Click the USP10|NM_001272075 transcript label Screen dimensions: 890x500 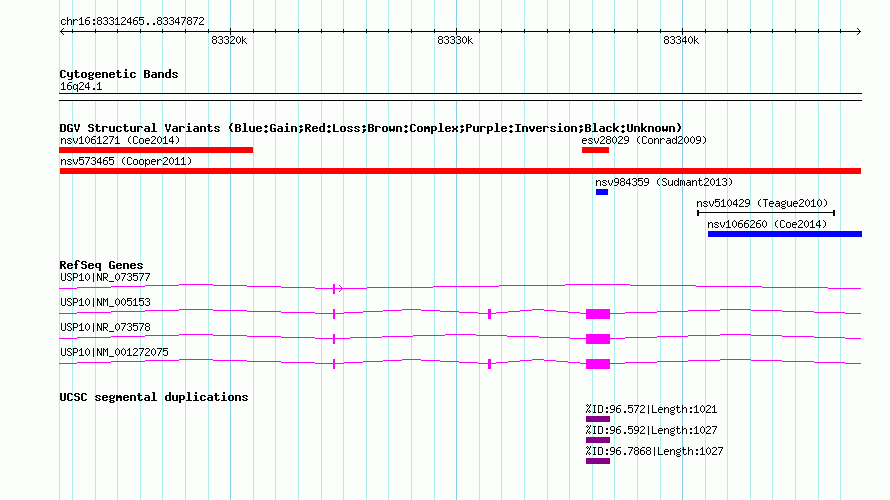(114, 352)
